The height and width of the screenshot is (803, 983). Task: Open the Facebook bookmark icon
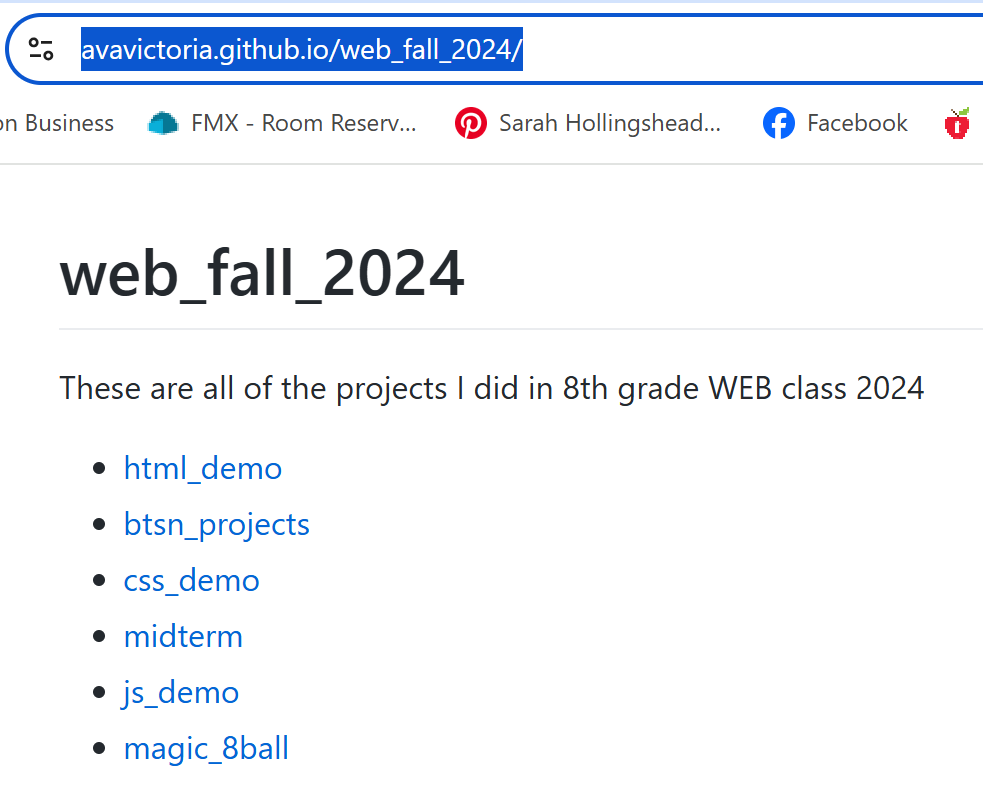779,123
